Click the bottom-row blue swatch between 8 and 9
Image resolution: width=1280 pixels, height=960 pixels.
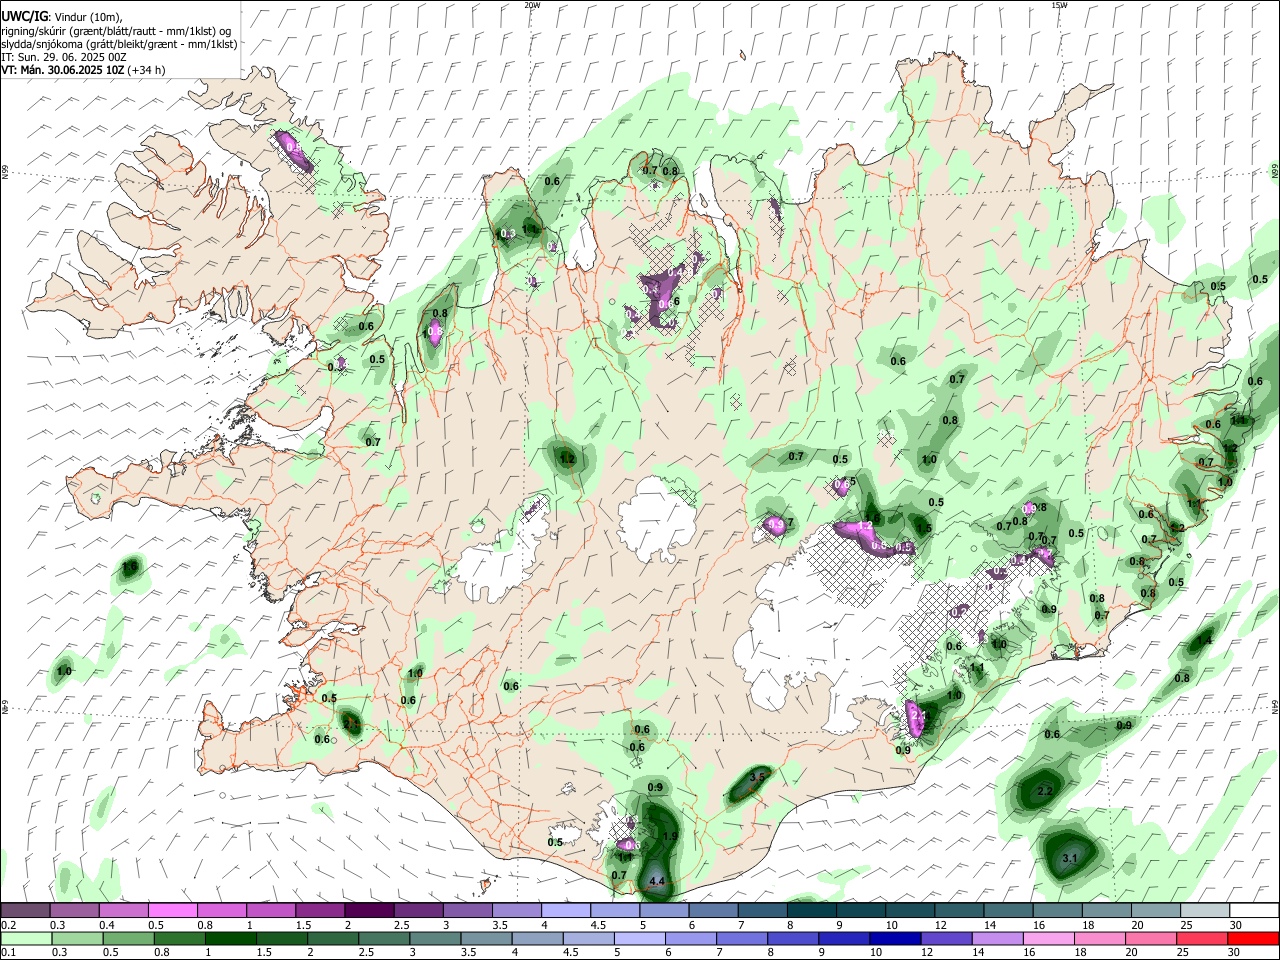[x=793, y=938]
